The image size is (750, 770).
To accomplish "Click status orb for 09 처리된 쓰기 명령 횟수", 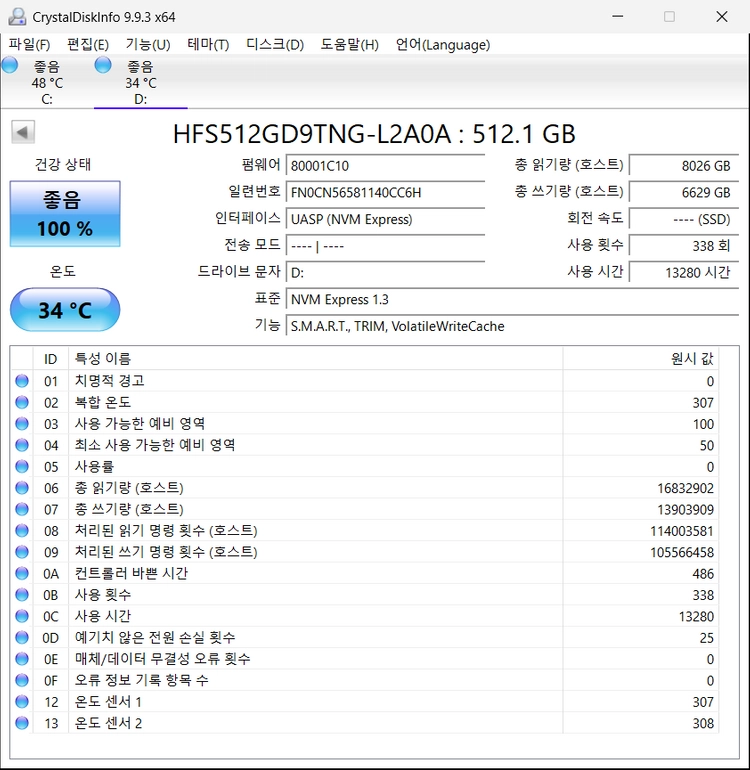I will point(22,552).
